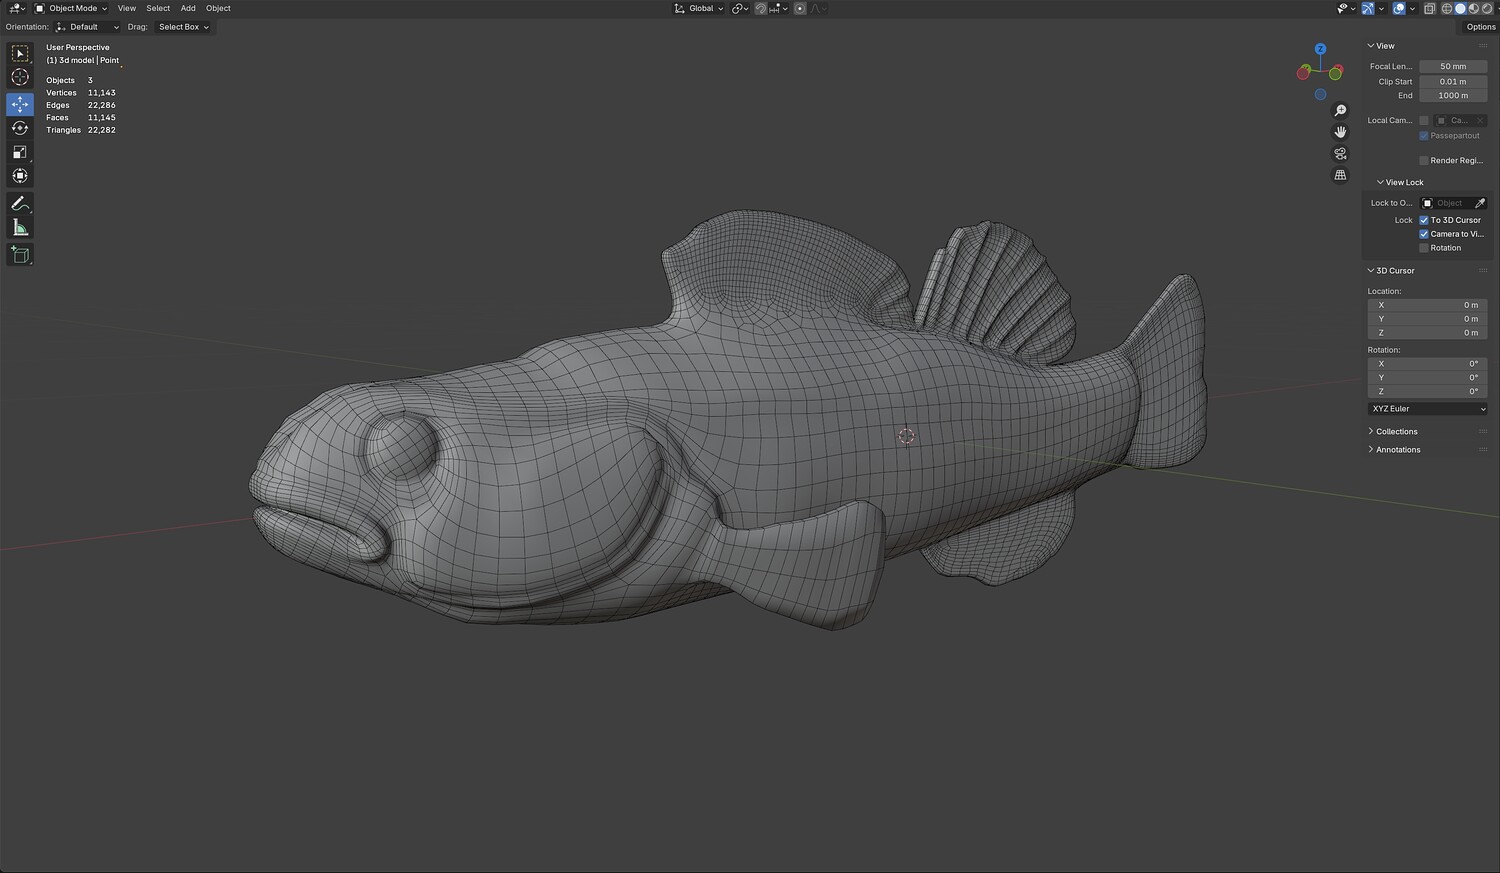This screenshot has width=1500, height=873.
Task: Pick the Scale tool
Action: tap(20, 152)
